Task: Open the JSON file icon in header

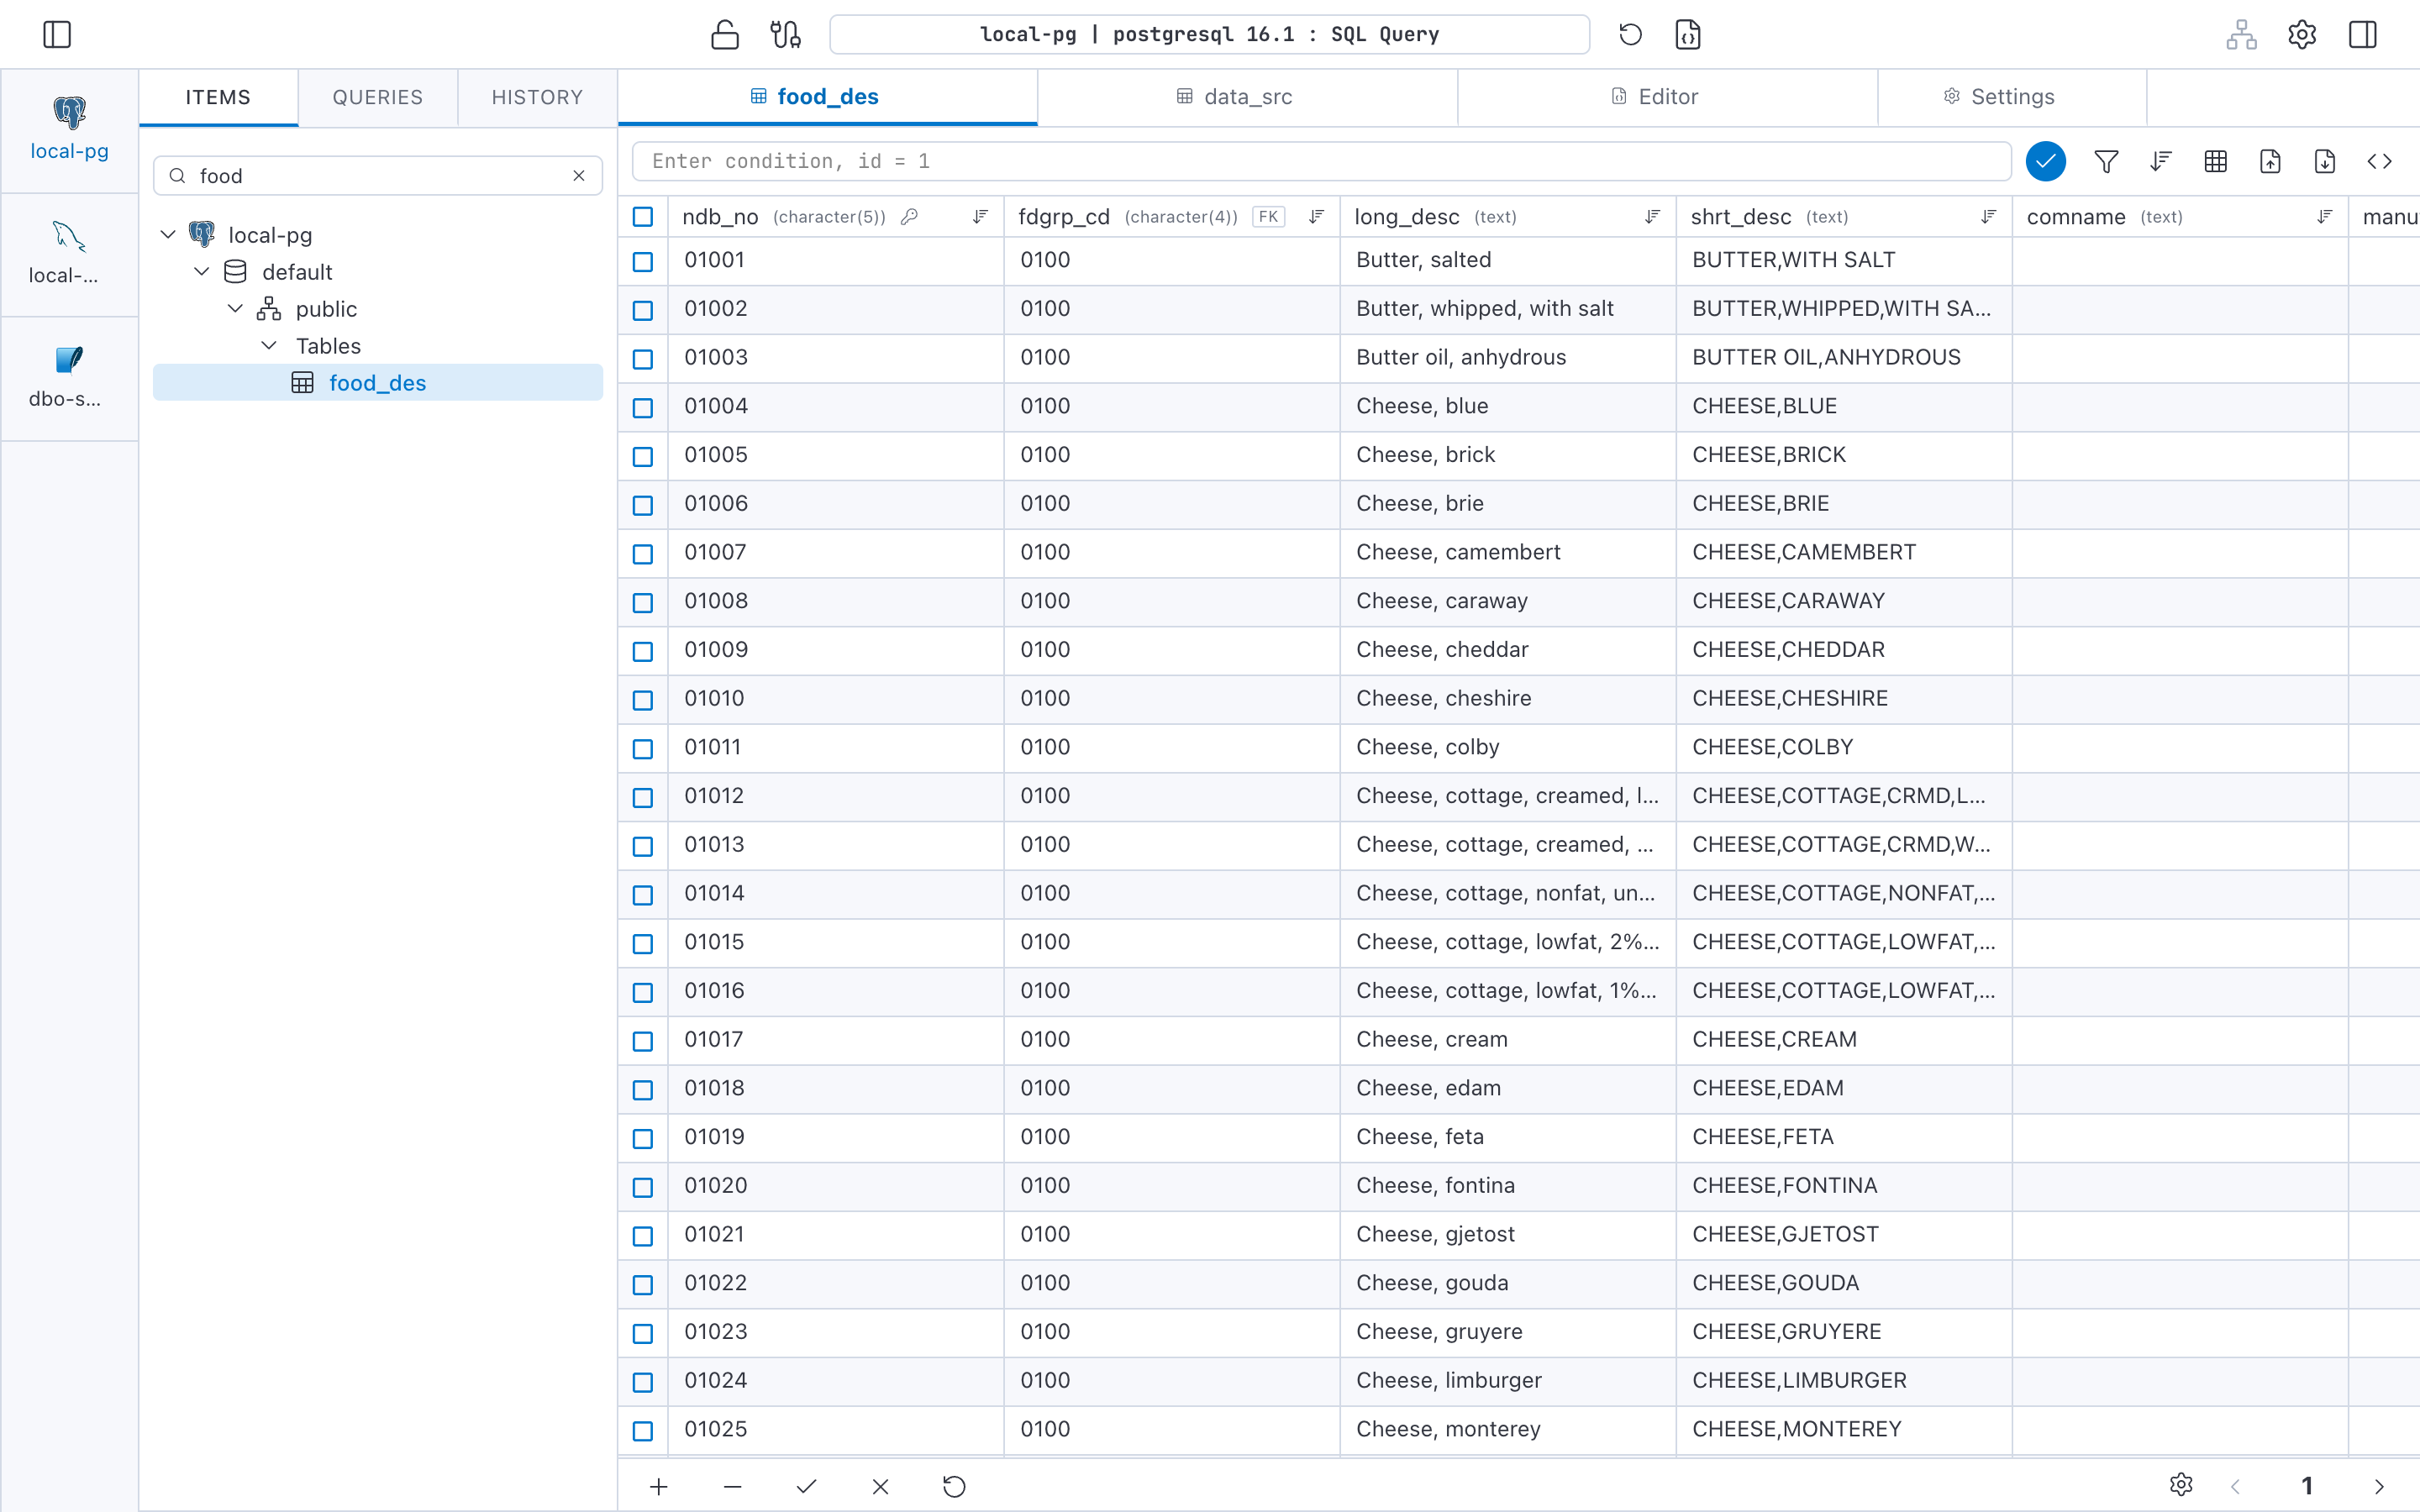Action: (1688, 35)
